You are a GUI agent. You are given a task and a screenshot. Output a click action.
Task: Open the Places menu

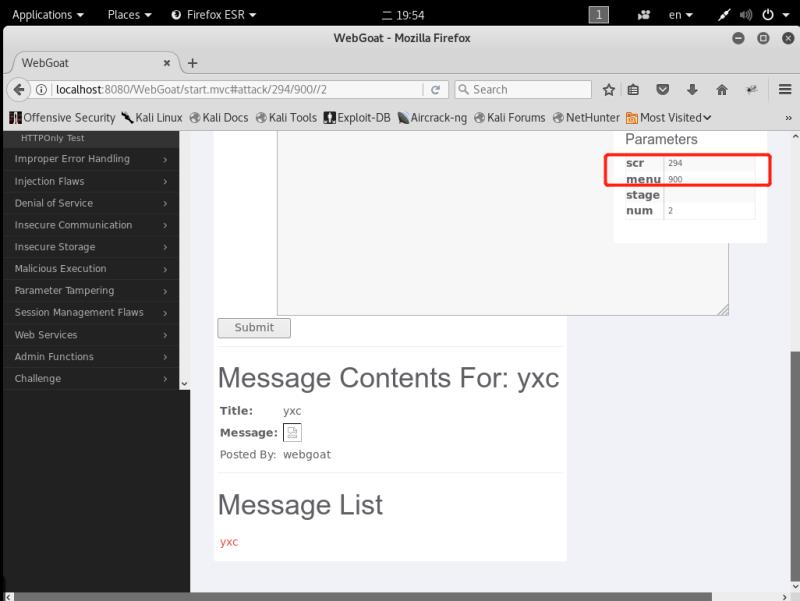130,15
